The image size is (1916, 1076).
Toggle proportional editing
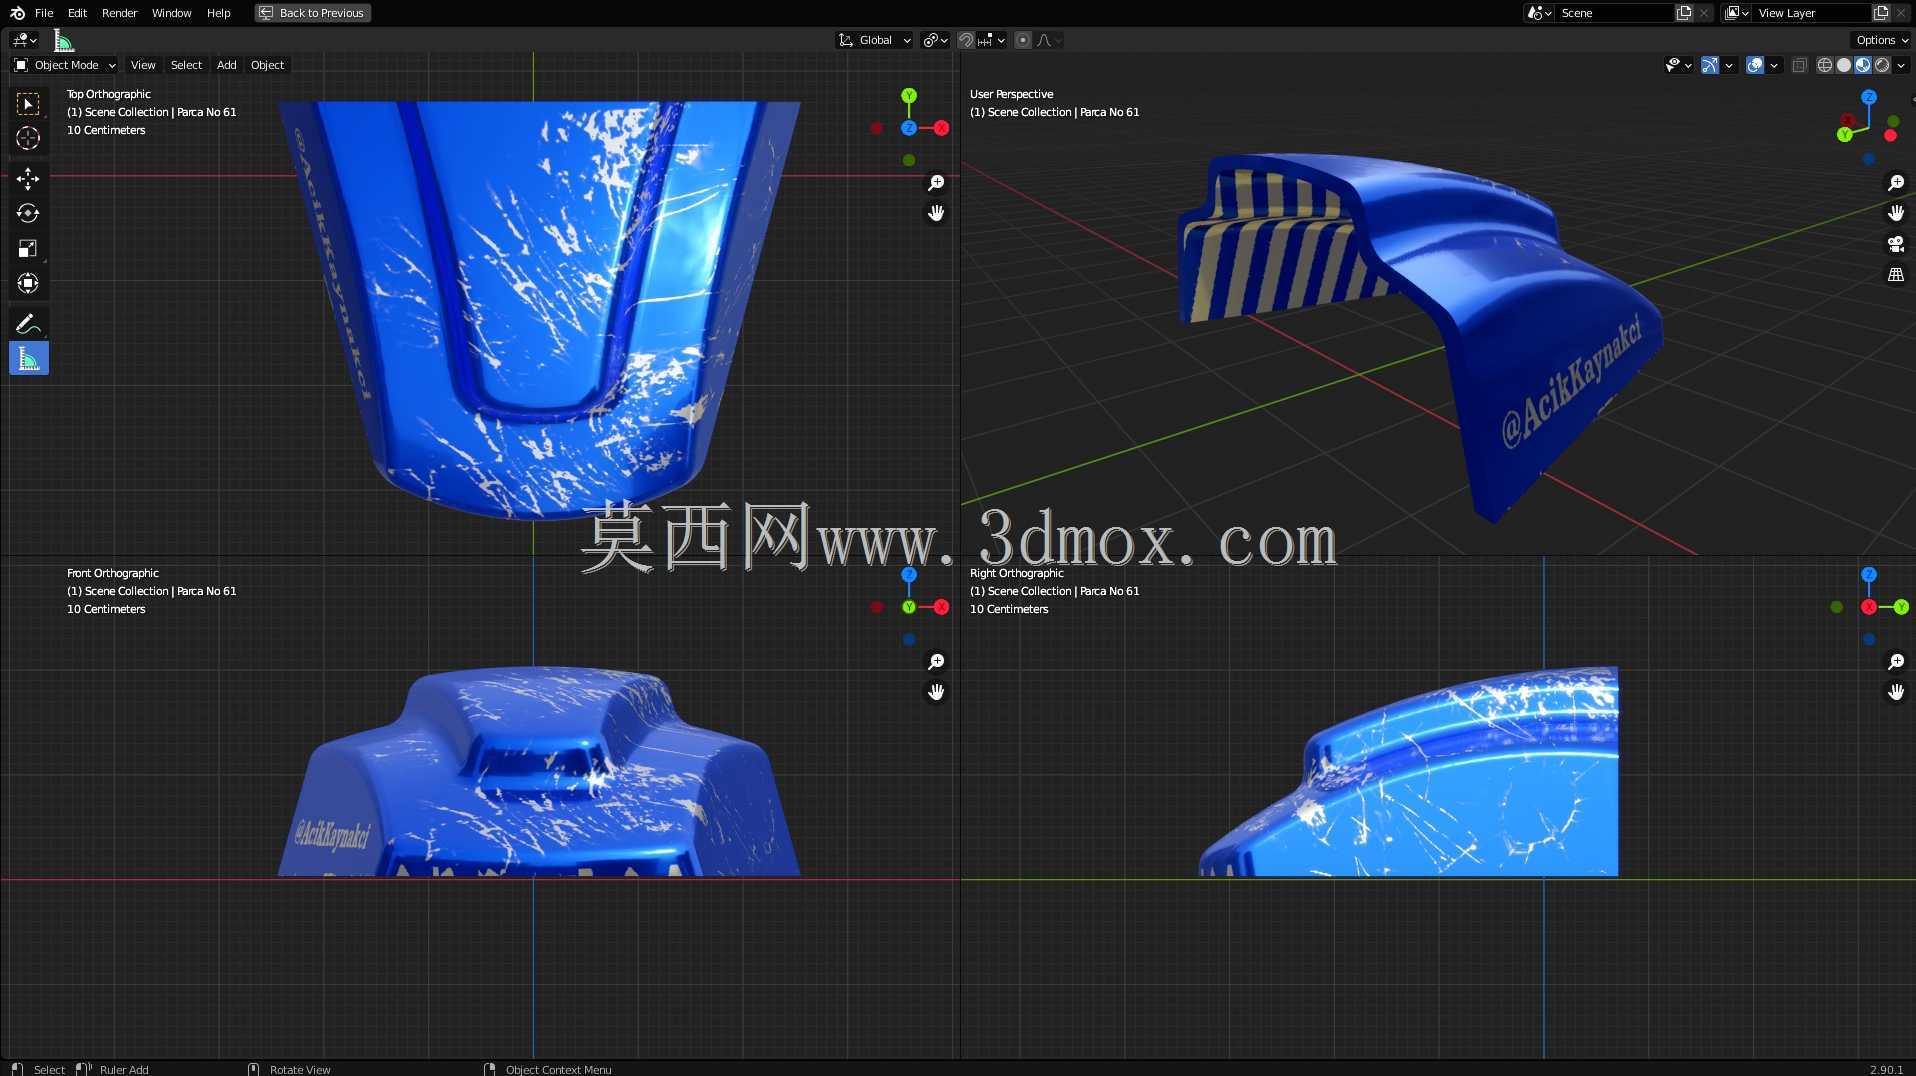pyautogui.click(x=1023, y=40)
